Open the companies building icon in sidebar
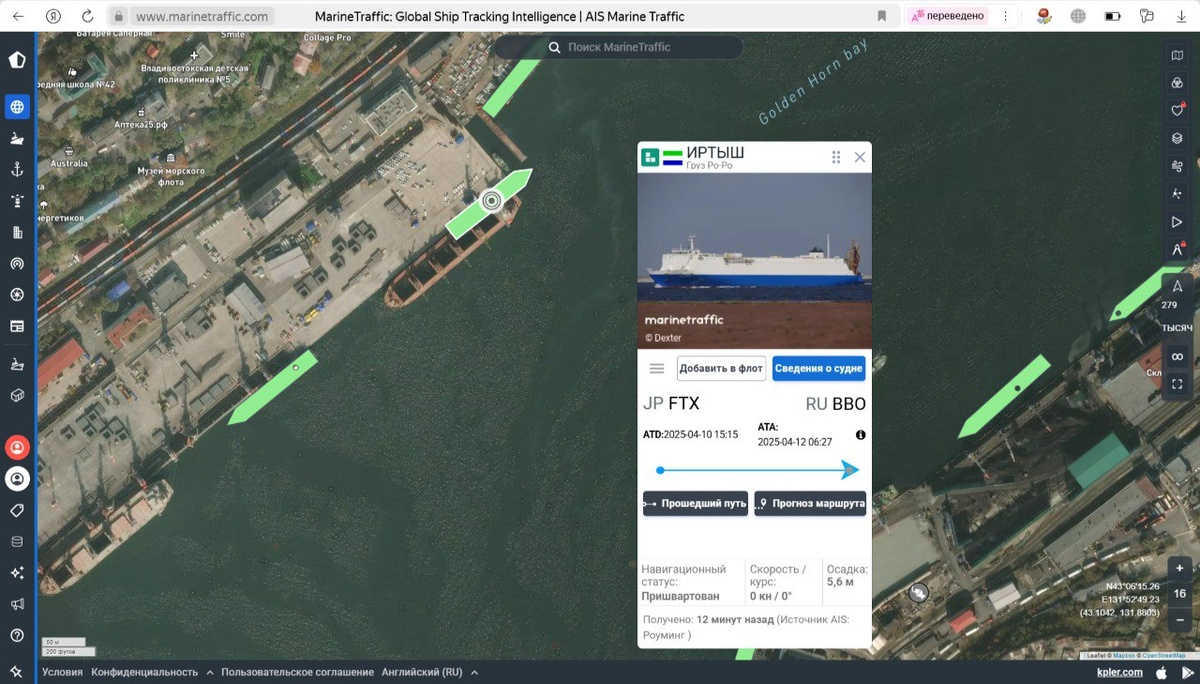Viewport: 1200px width, 684px height. click(x=16, y=233)
